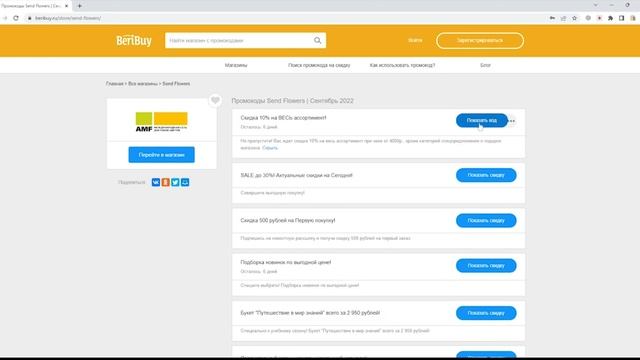Viewport: 640px width, 360px height.
Task: Open the browser side panel icon
Action: pos(621,18)
